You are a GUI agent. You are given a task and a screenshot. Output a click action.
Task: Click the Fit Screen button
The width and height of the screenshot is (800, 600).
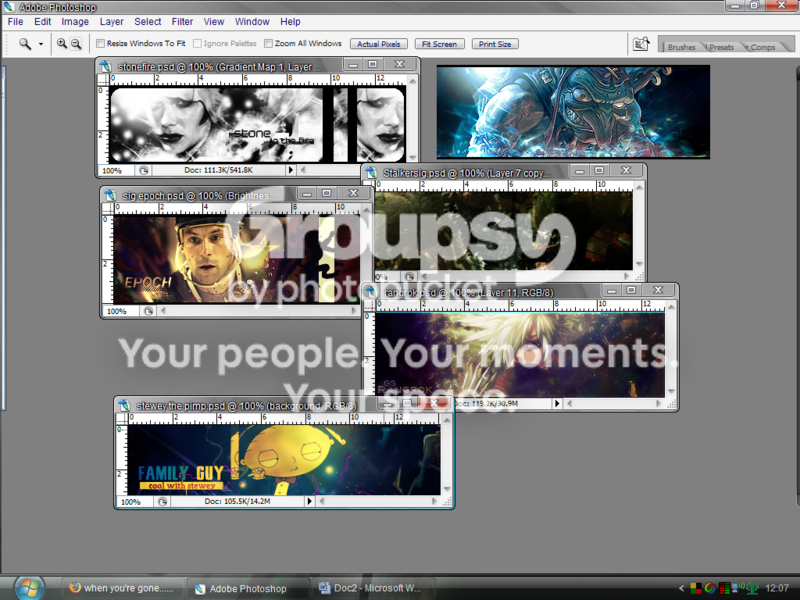(439, 44)
